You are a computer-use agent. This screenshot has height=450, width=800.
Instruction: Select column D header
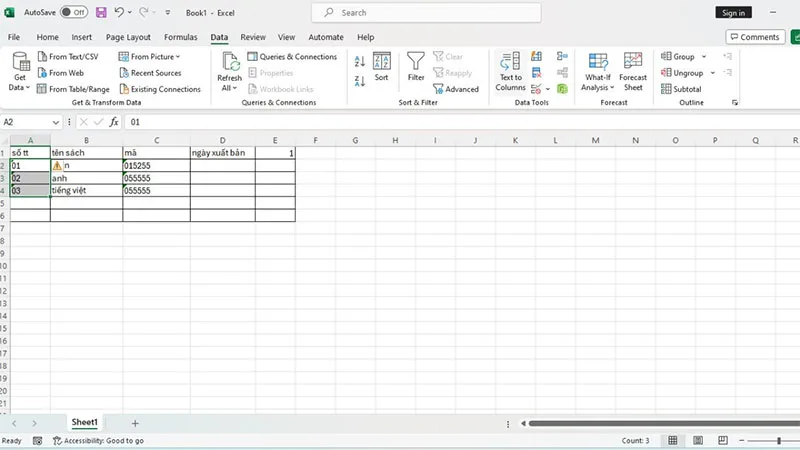[x=222, y=140]
